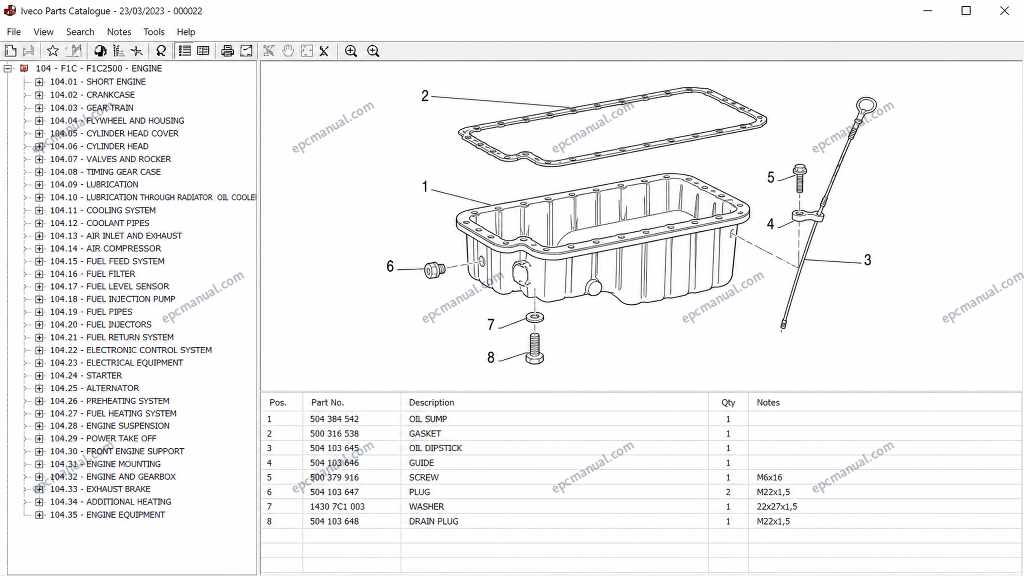Click the greyed pointer-select tool icon
Image resolution: width=1024 pixels, height=576 pixels.
[x=269, y=51]
